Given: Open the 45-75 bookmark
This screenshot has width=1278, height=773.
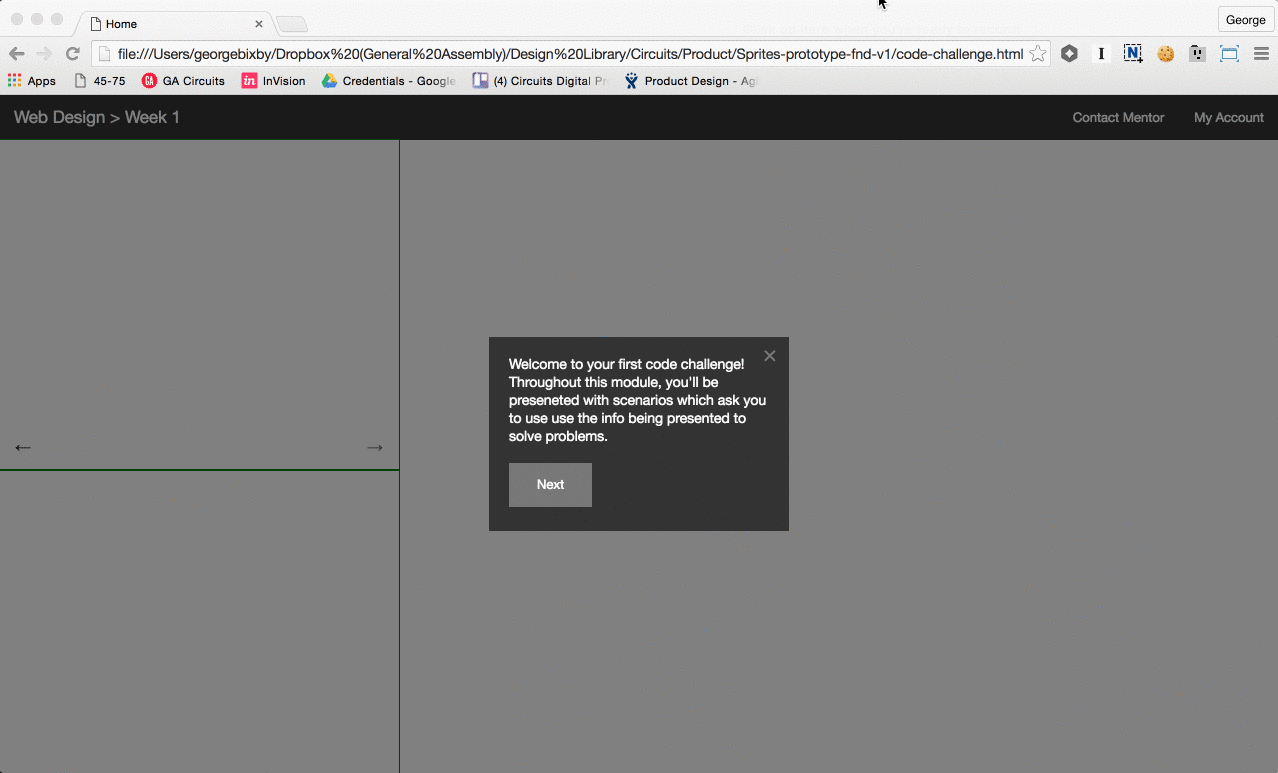Looking at the screenshot, I should pos(100,81).
